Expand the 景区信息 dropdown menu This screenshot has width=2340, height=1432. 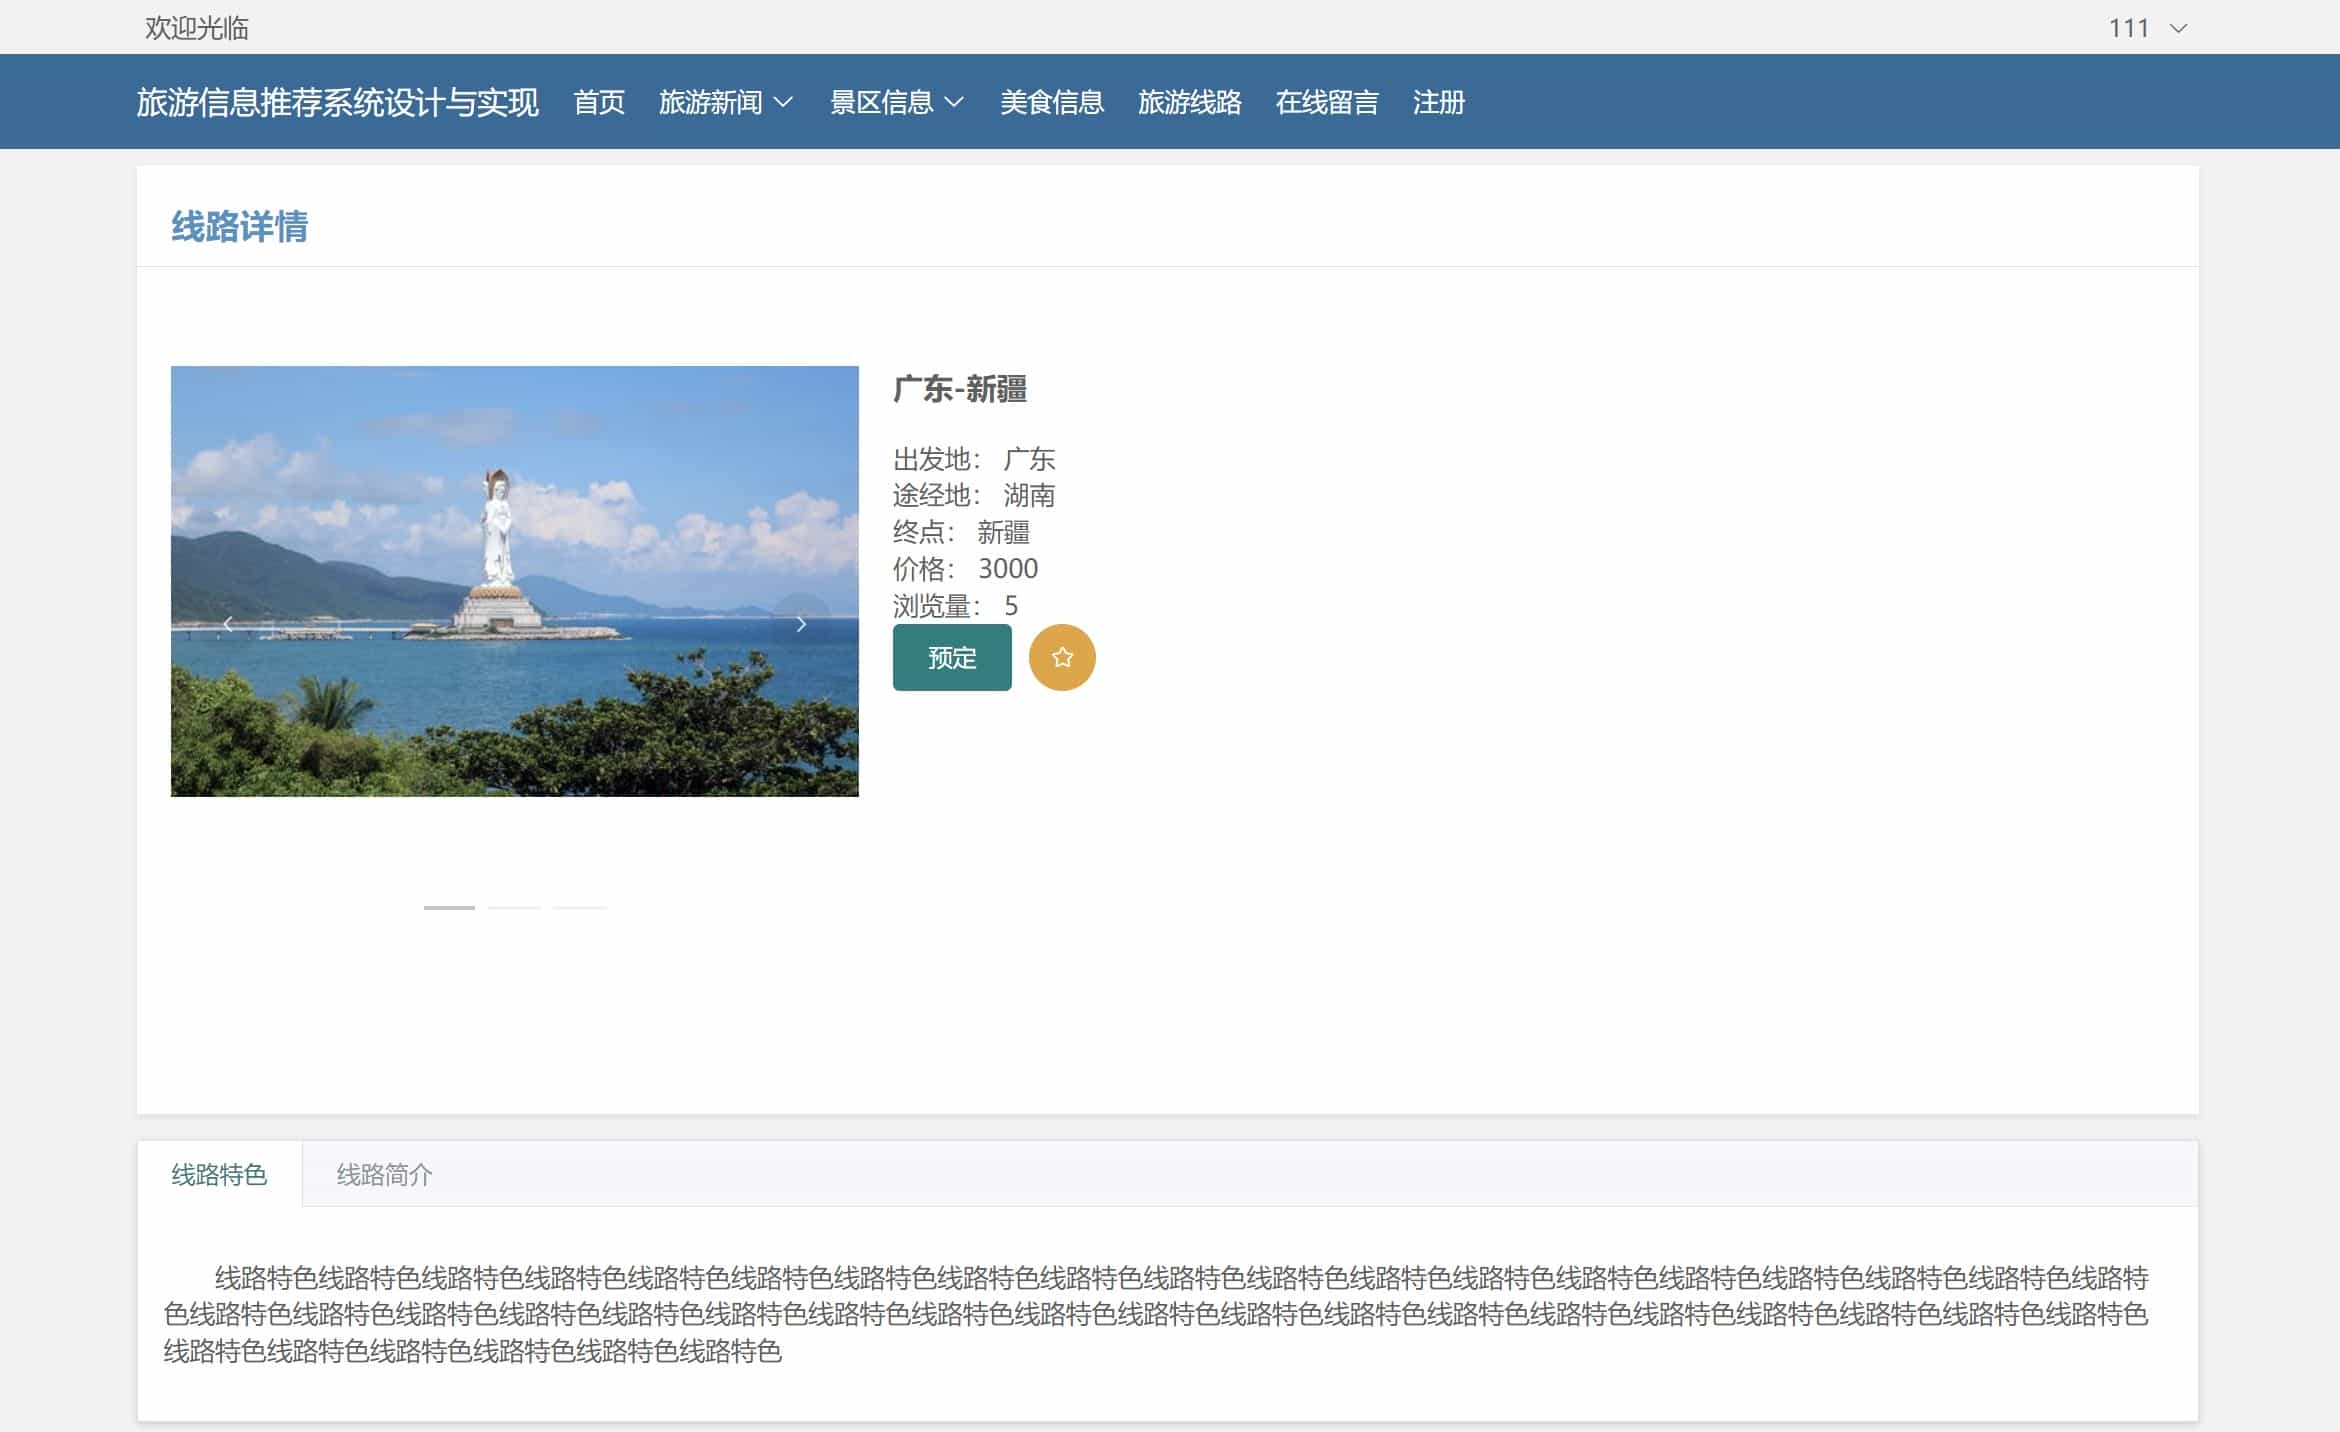tap(897, 102)
